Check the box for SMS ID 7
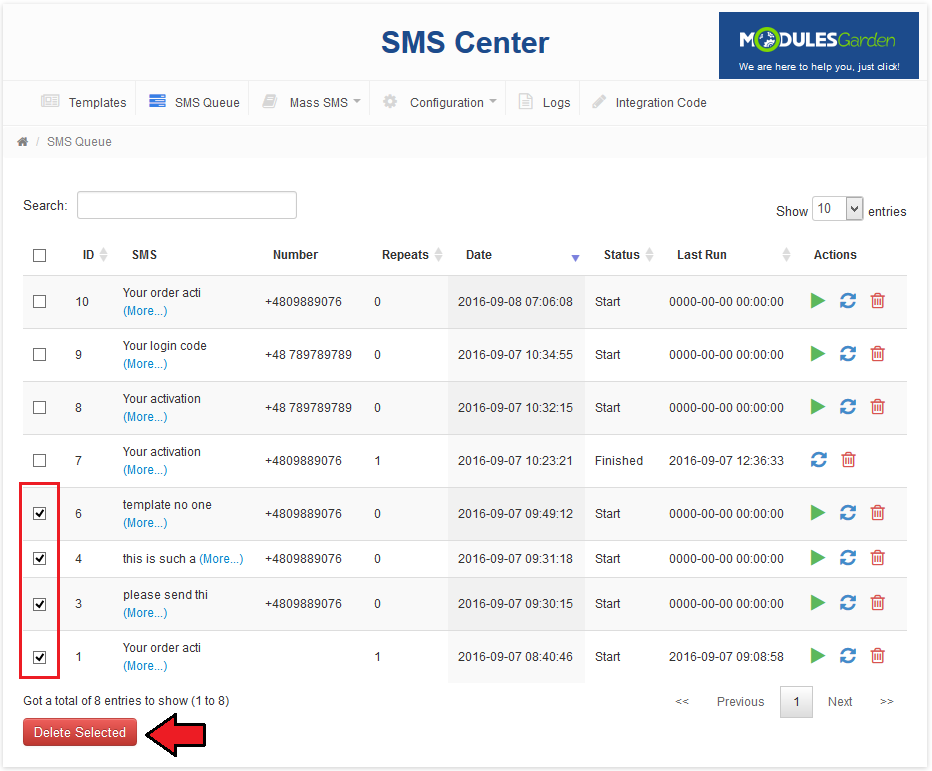The width and height of the screenshot is (932, 771). [39, 460]
